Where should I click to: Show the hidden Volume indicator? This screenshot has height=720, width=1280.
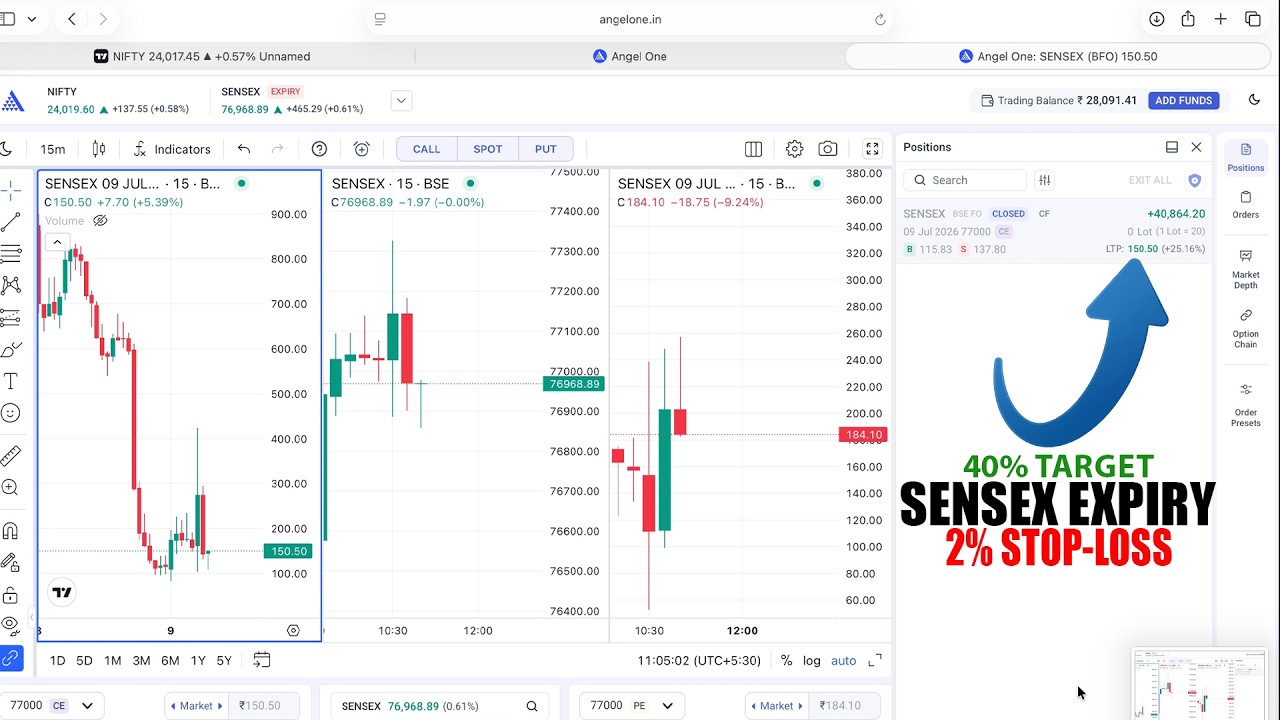100,221
